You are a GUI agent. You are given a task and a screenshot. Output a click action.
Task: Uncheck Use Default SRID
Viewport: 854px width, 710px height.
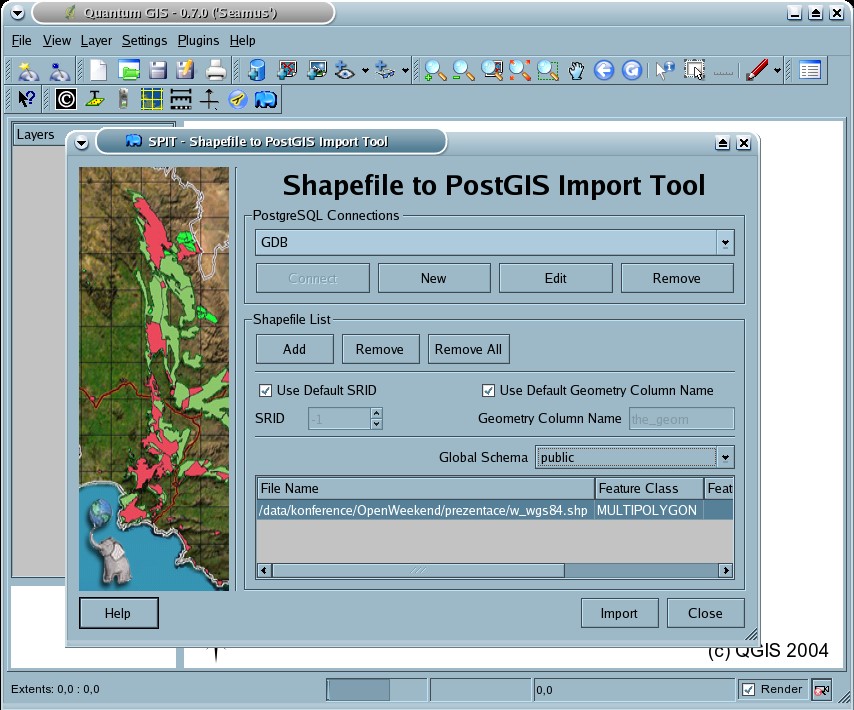click(x=265, y=390)
